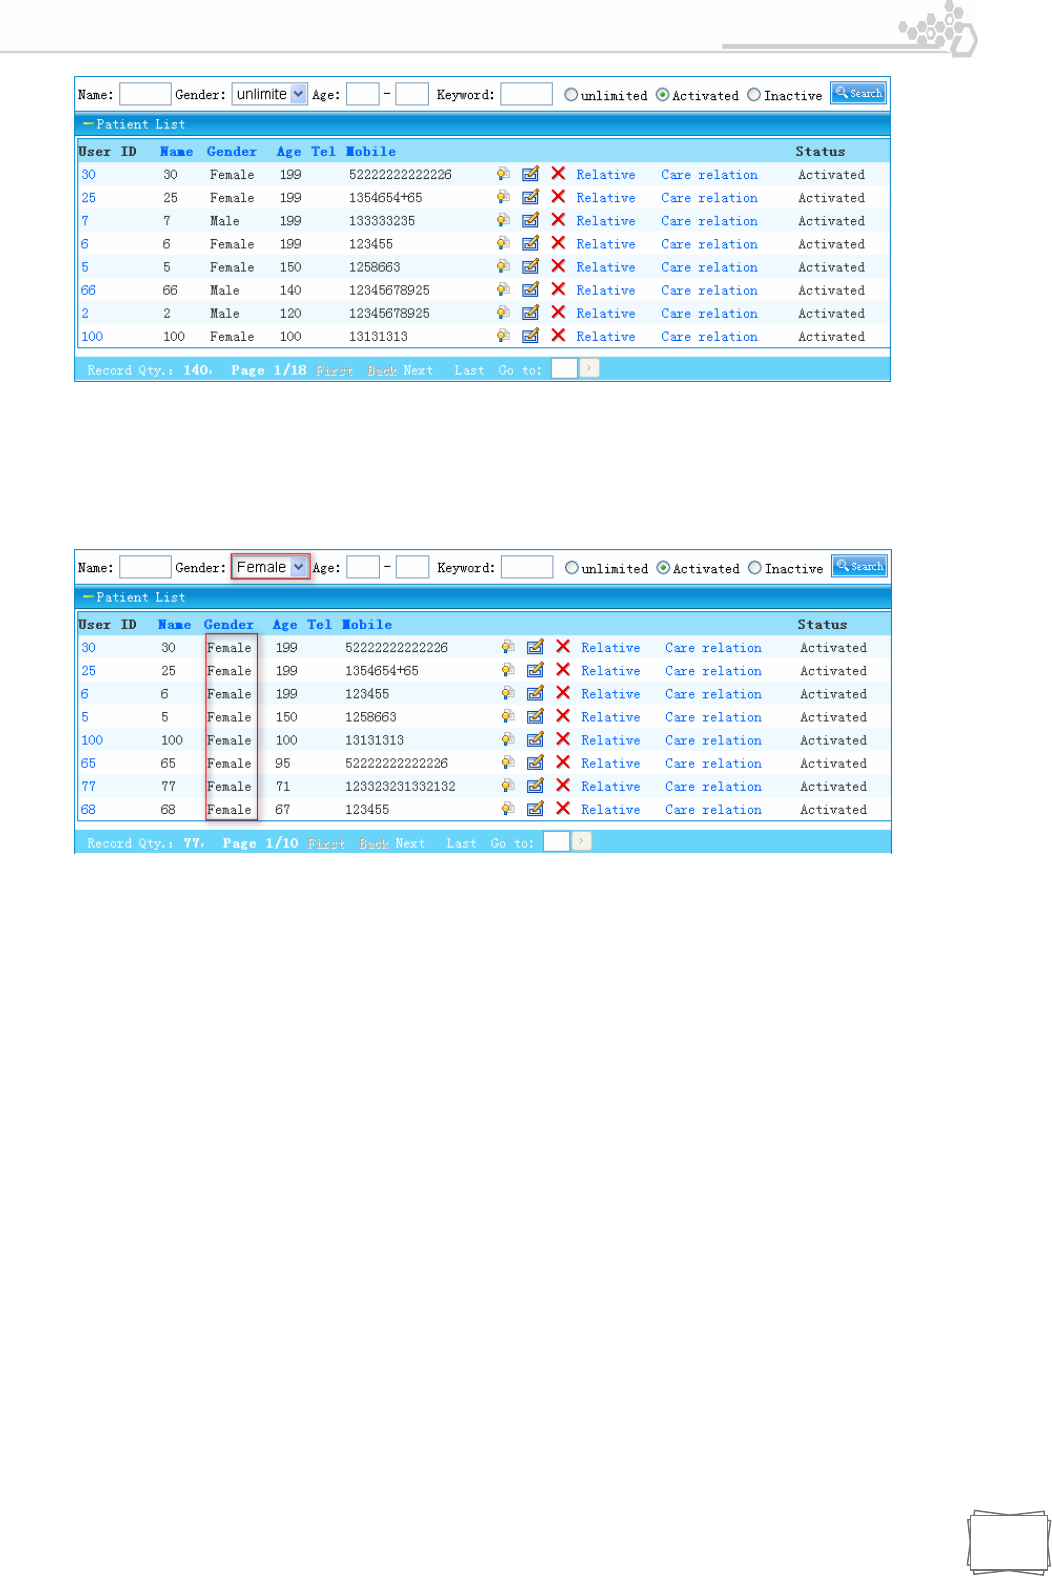This screenshot has height=1576, width=1052.
Task: Jump to Last page in the 1/10 list
Action: (x=461, y=843)
